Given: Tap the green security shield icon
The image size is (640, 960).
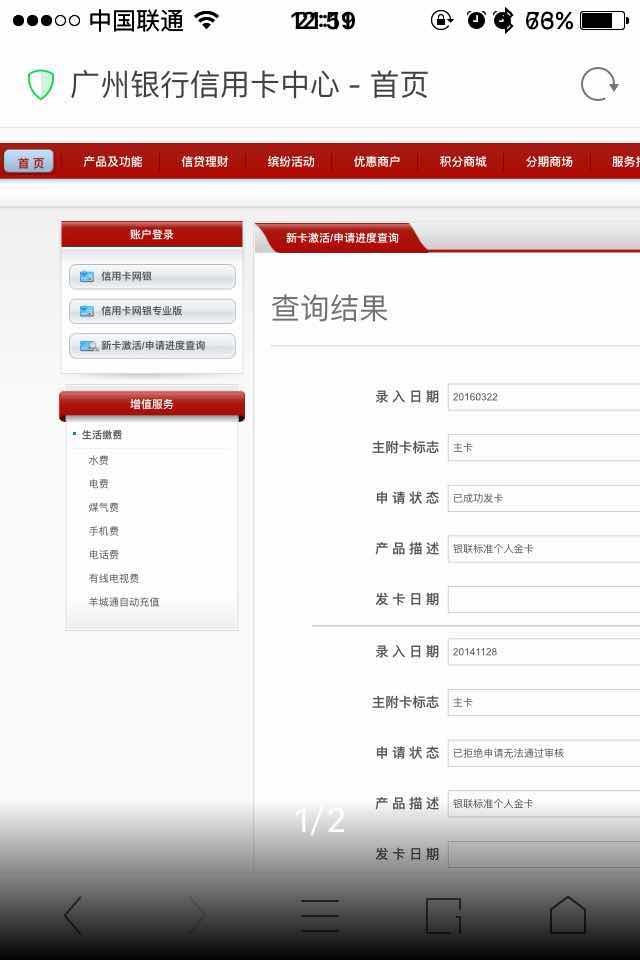Looking at the screenshot, I should (x=41, y=84).
